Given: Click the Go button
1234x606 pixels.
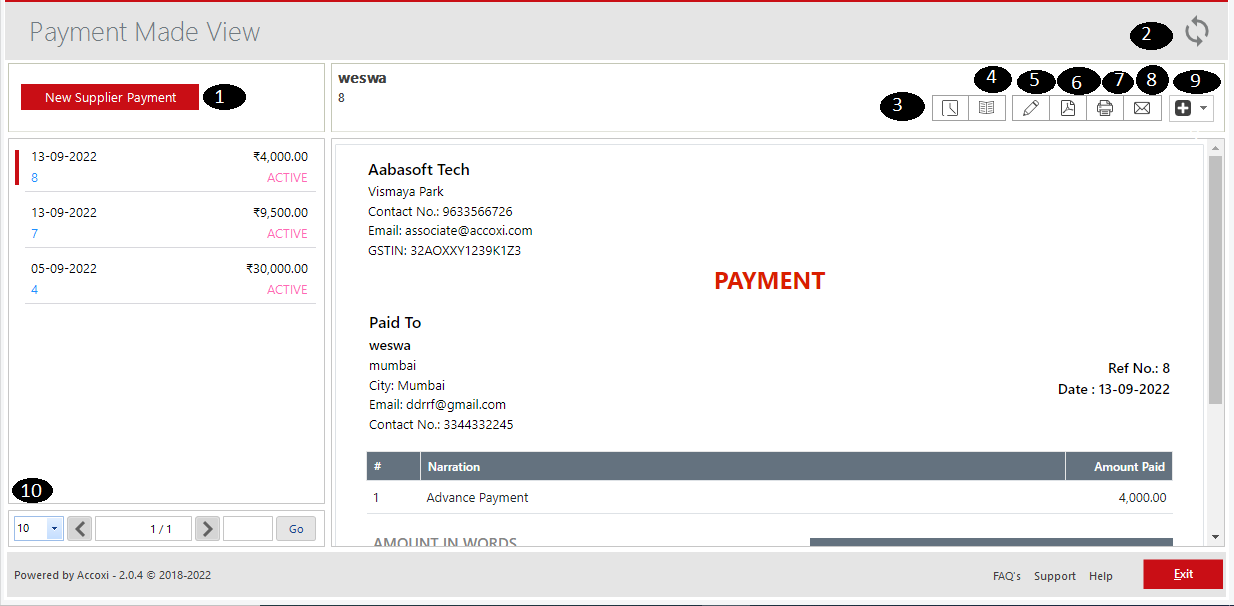Looking at the screenshot, I should click(296, 528).
